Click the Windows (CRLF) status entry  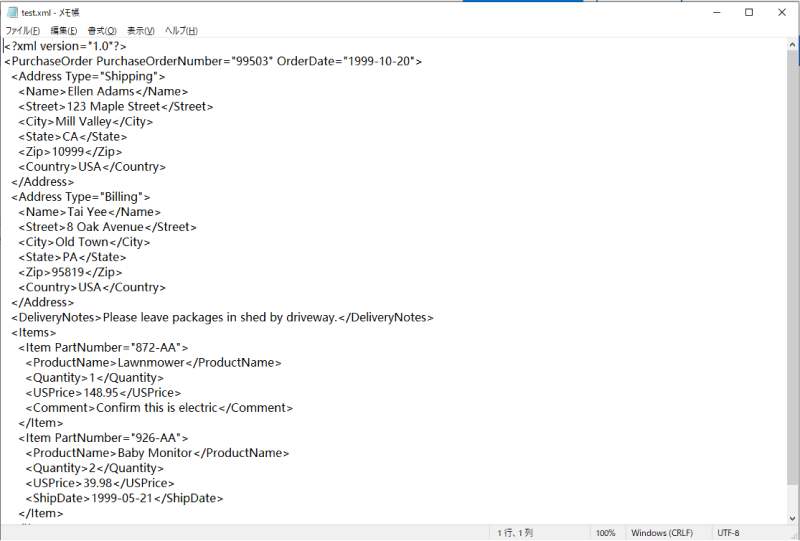[662, 533]
